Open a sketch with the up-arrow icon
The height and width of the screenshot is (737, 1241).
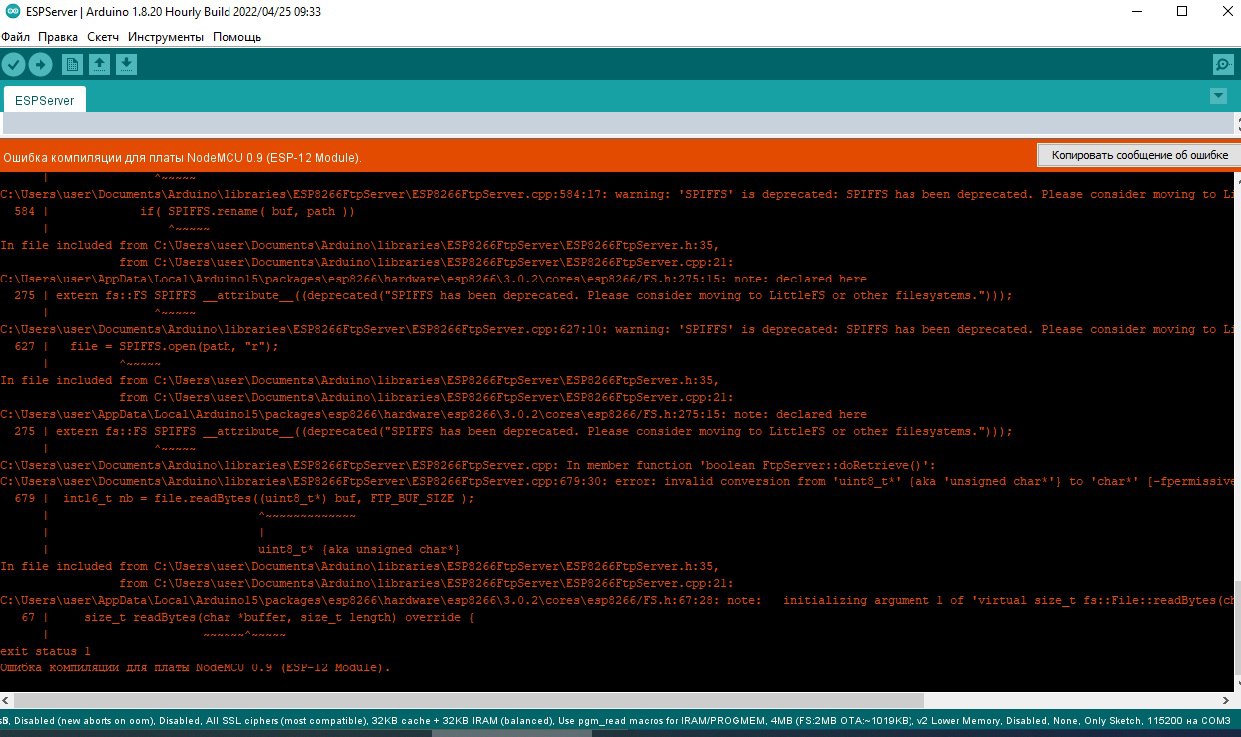click(99, 65)
